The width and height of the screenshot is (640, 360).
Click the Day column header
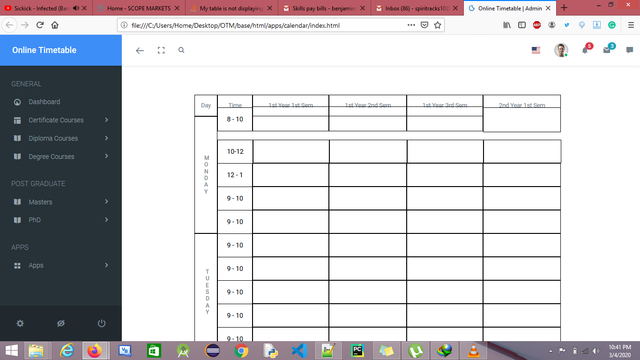206,105
